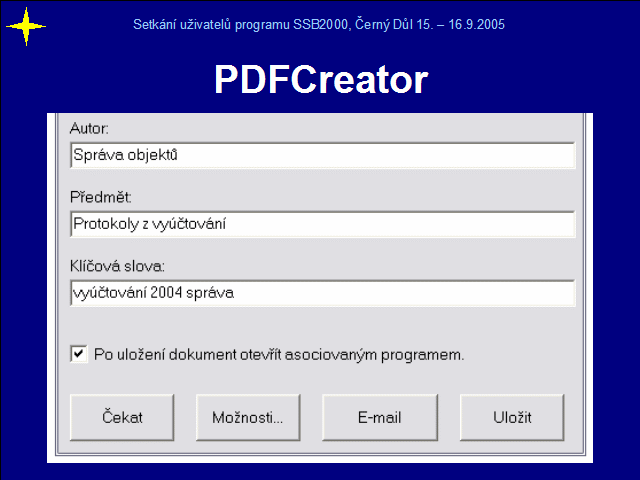Click the Uložit save button
640x480 pixels.
pos(512,417)
